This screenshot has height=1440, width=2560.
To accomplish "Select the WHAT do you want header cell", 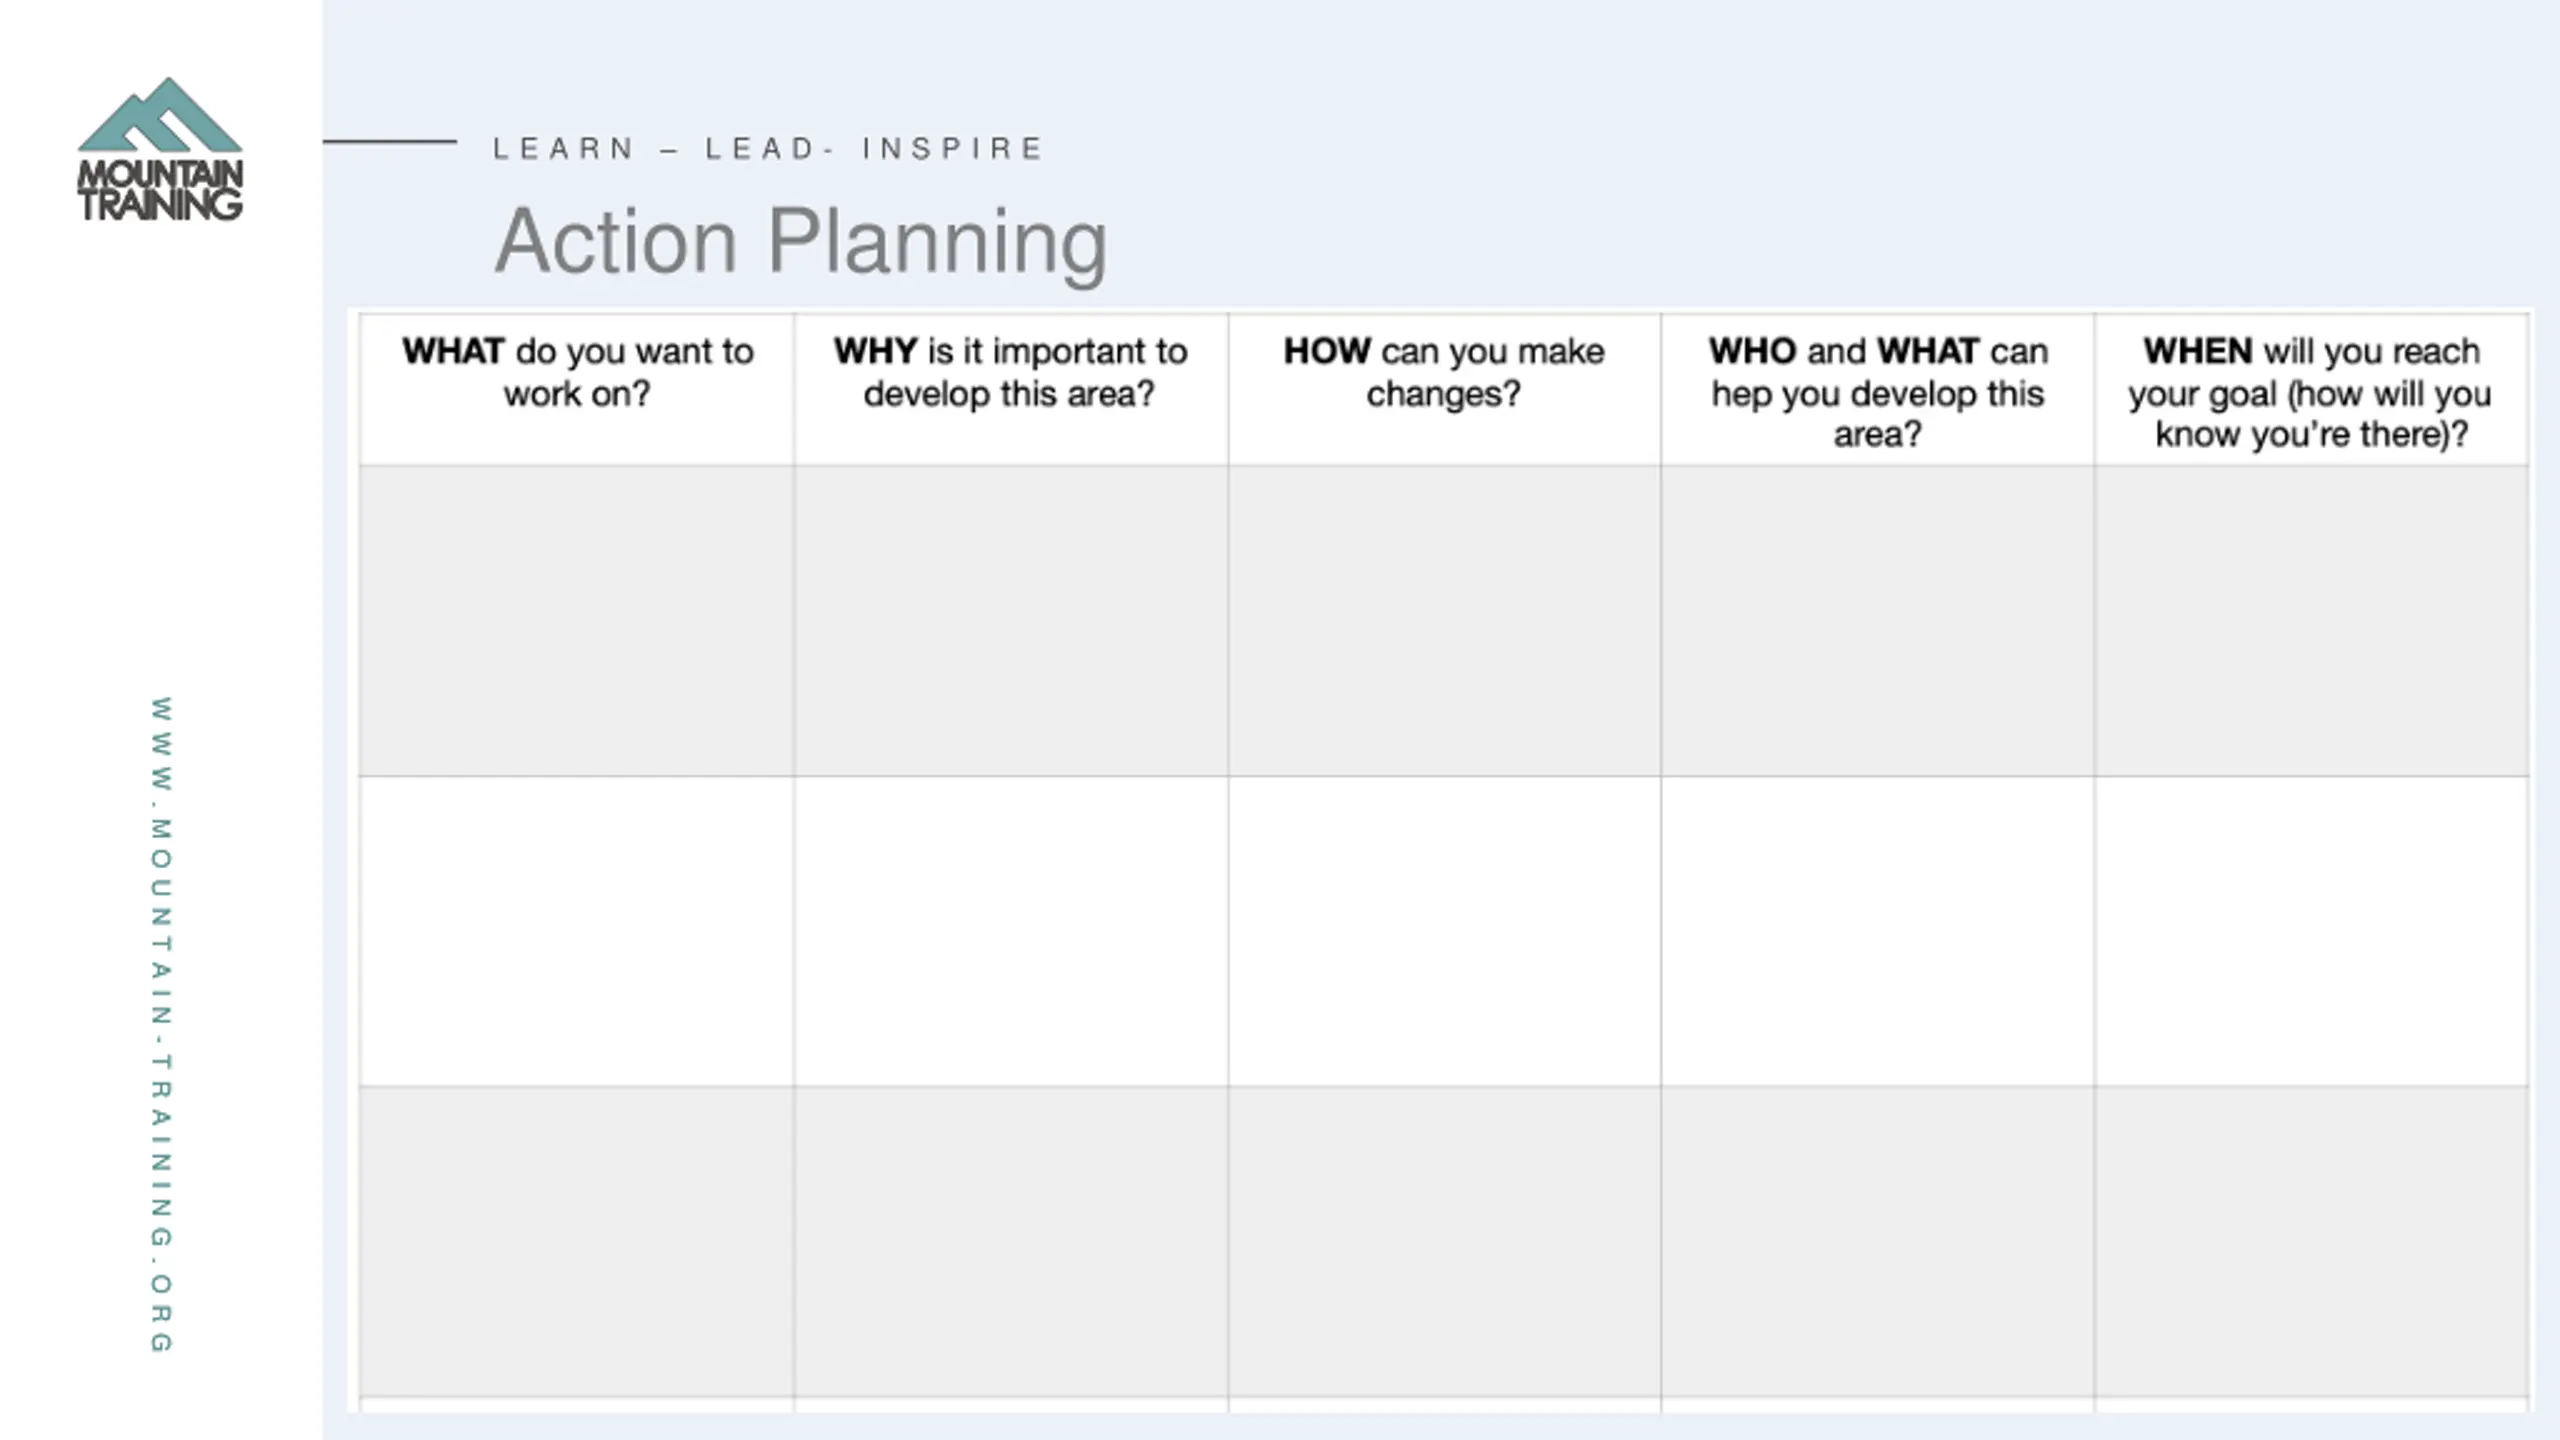I will [x=577, y=389].
